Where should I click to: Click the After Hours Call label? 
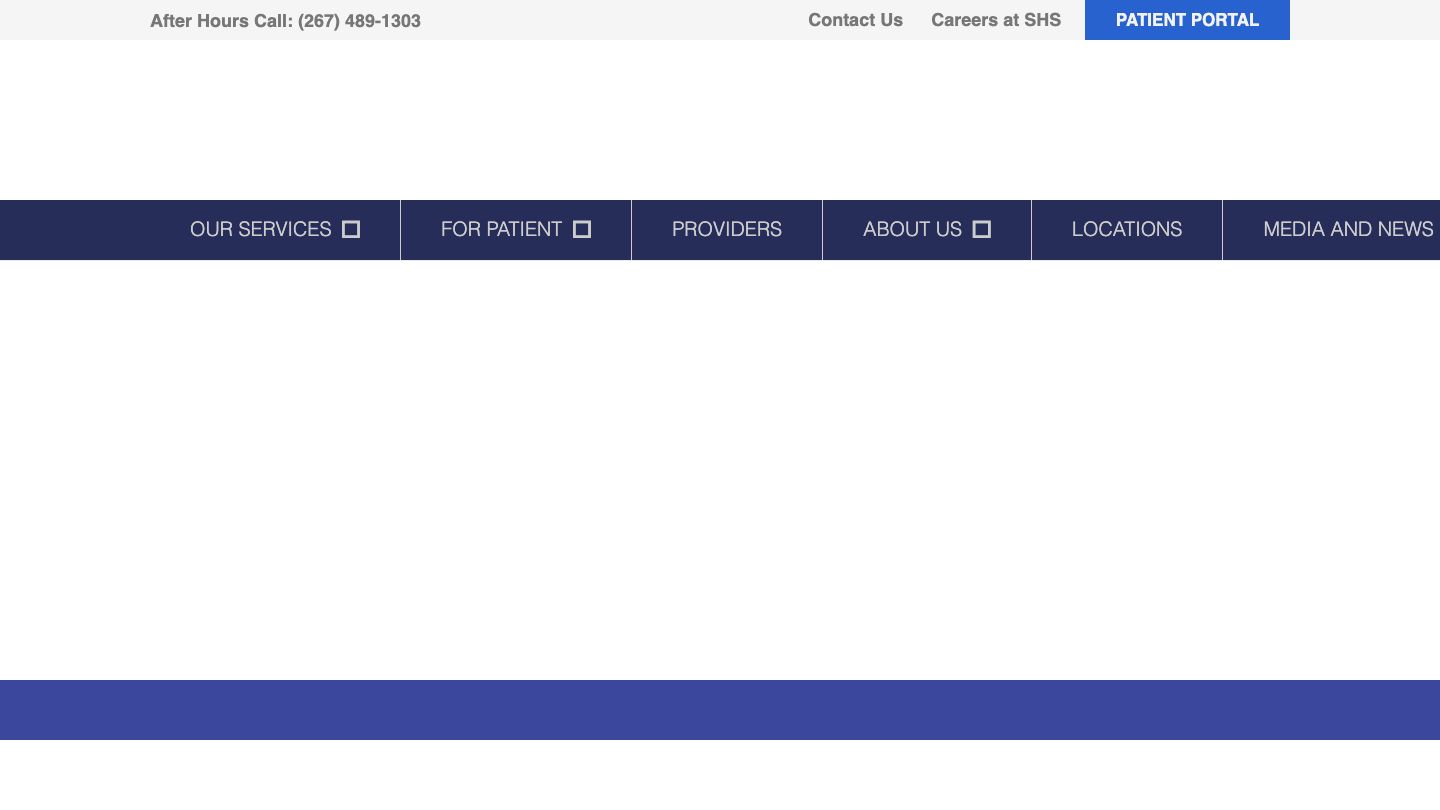coord(221,21)
